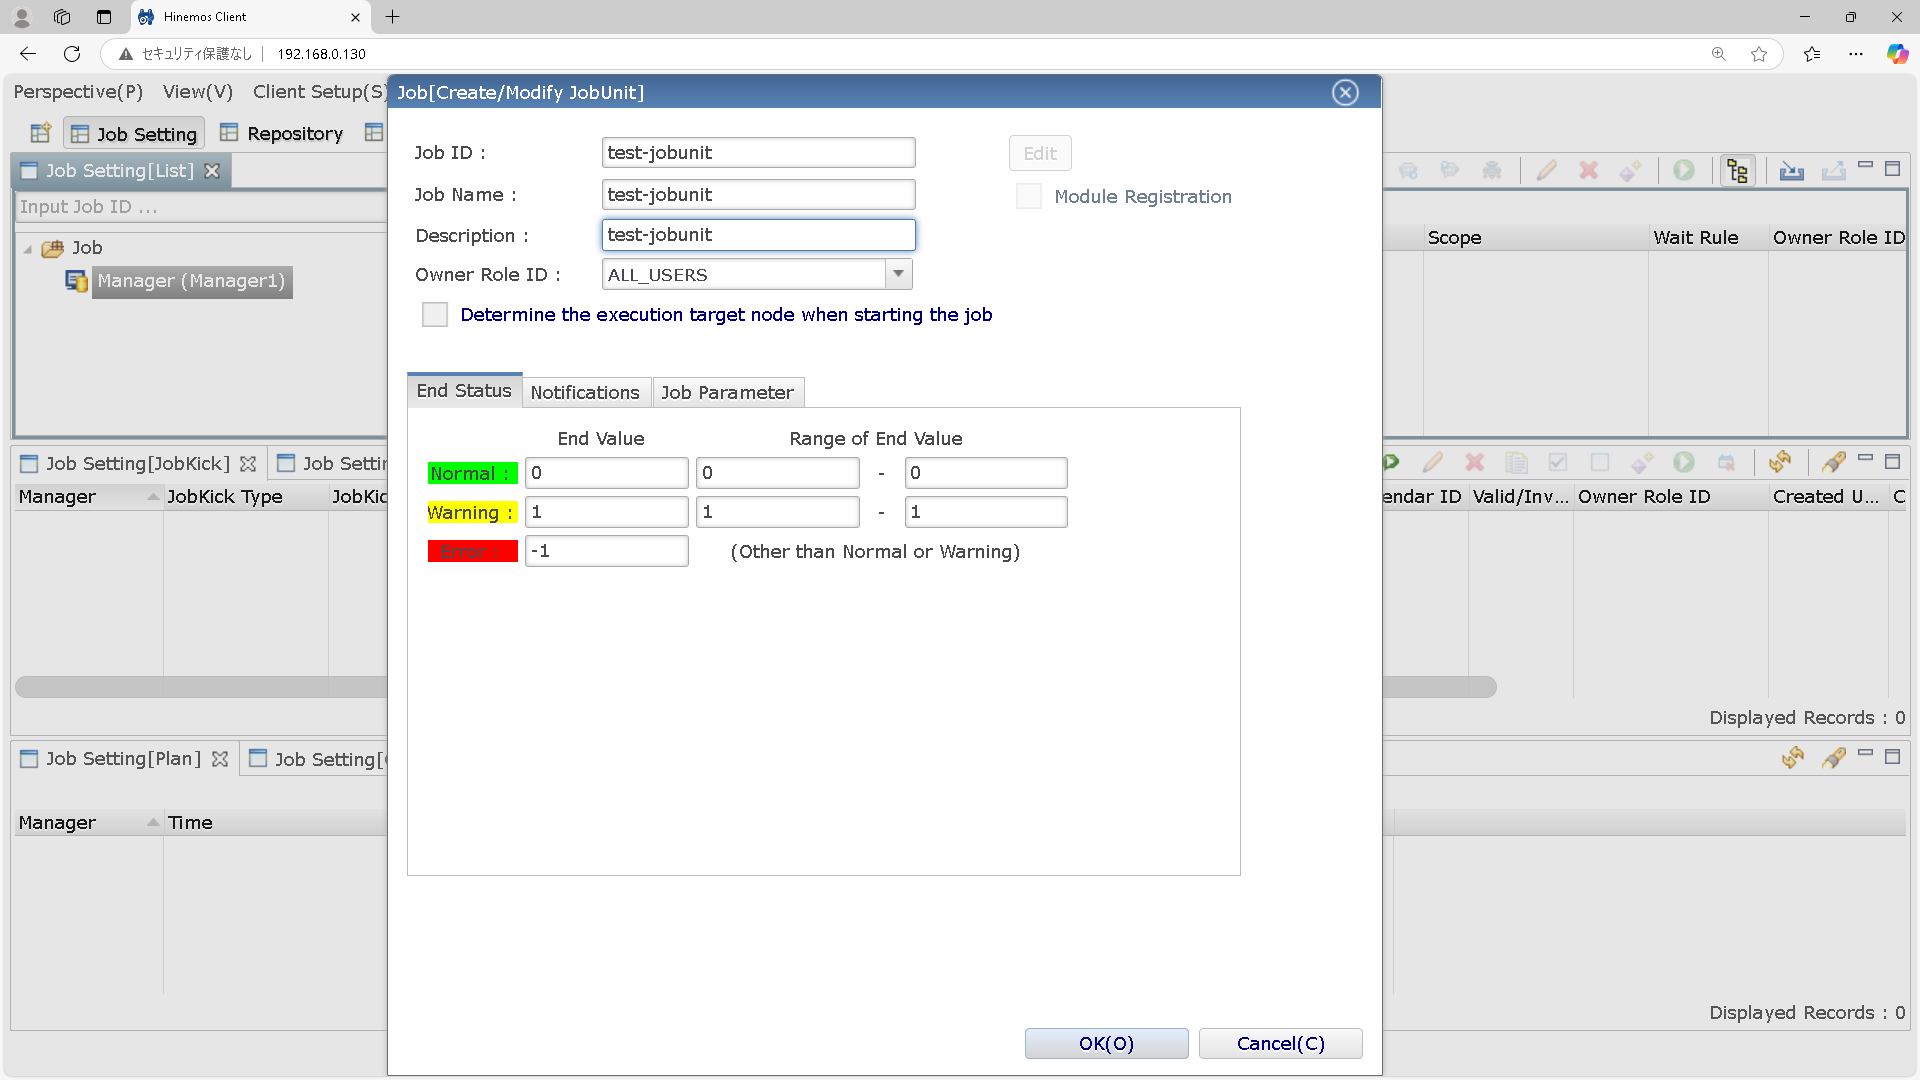
Task: Click filter flashlight icon in JobKick panel
Action: click(1833, 462)
